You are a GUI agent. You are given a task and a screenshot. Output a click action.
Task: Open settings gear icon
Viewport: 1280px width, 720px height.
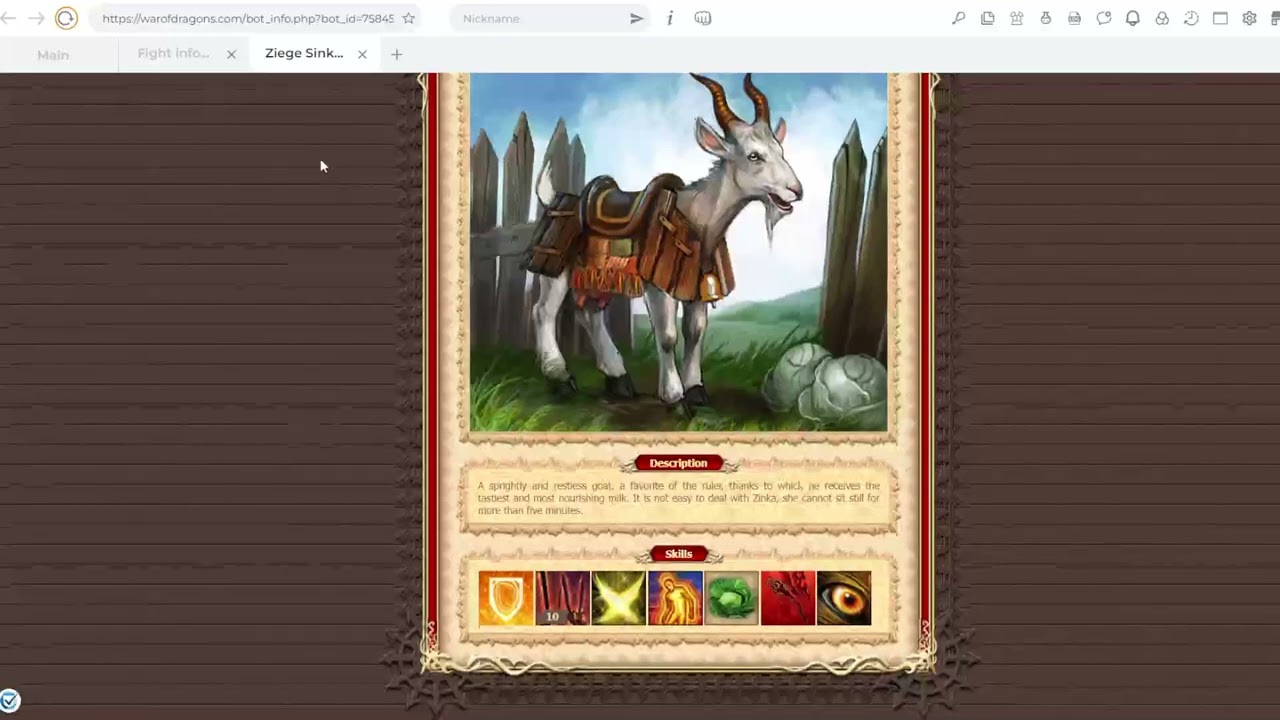[x=1249, y=18]
